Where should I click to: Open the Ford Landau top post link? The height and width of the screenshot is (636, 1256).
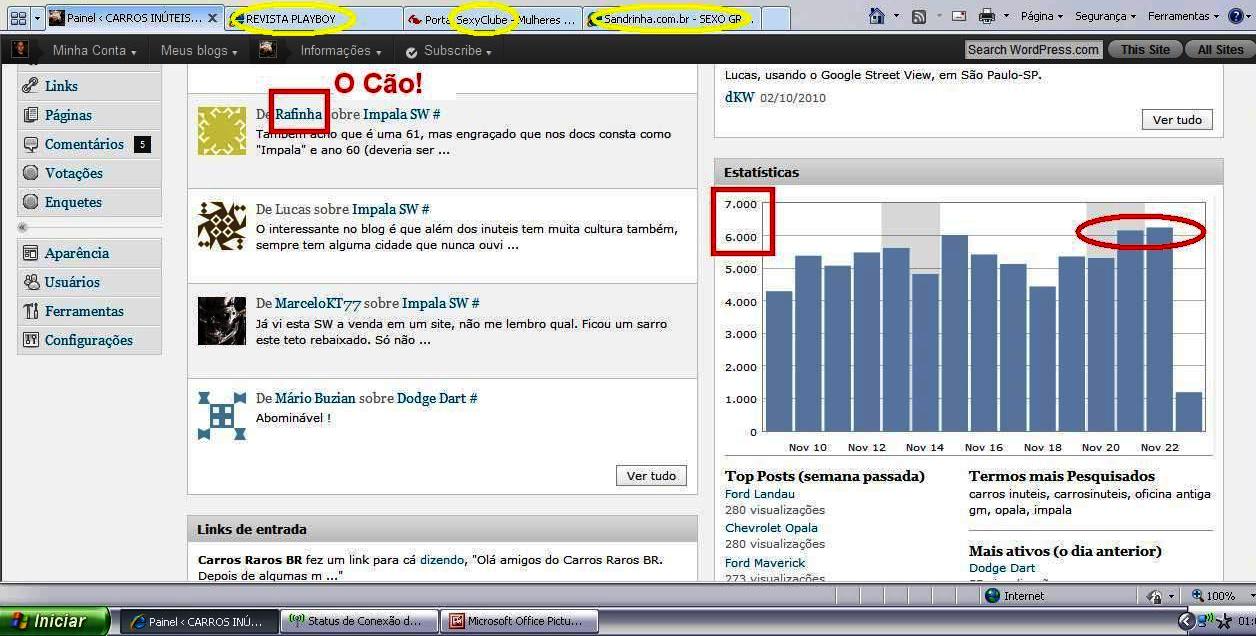point(760,494)
